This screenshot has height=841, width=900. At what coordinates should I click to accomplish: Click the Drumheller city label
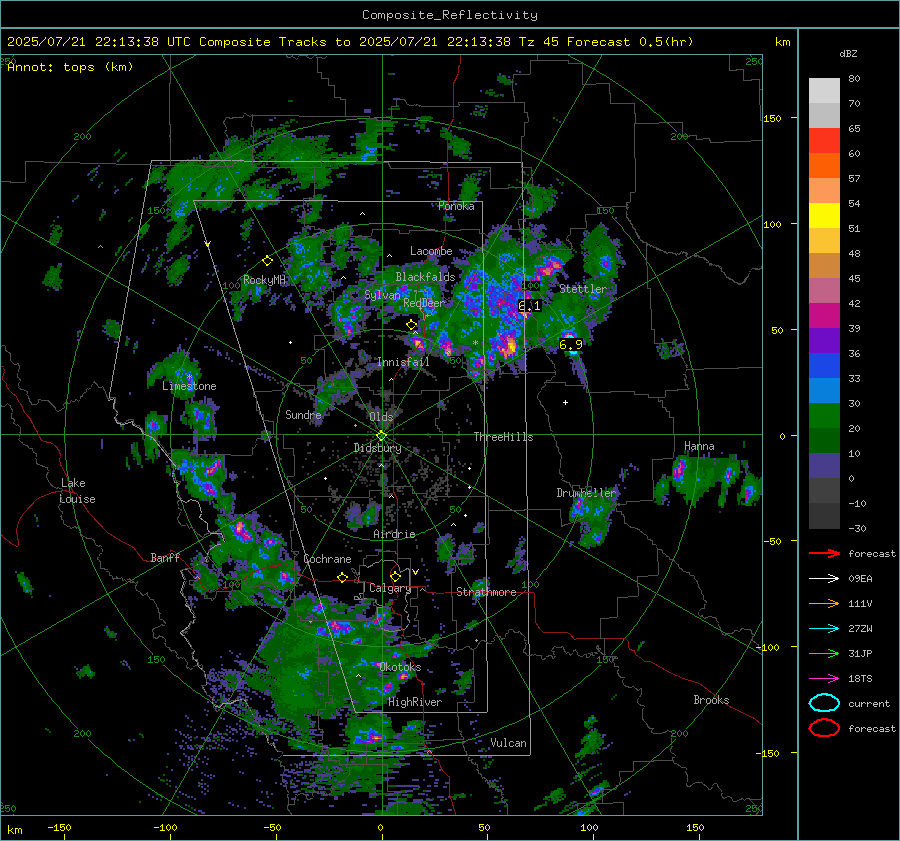tap(586, 493)
